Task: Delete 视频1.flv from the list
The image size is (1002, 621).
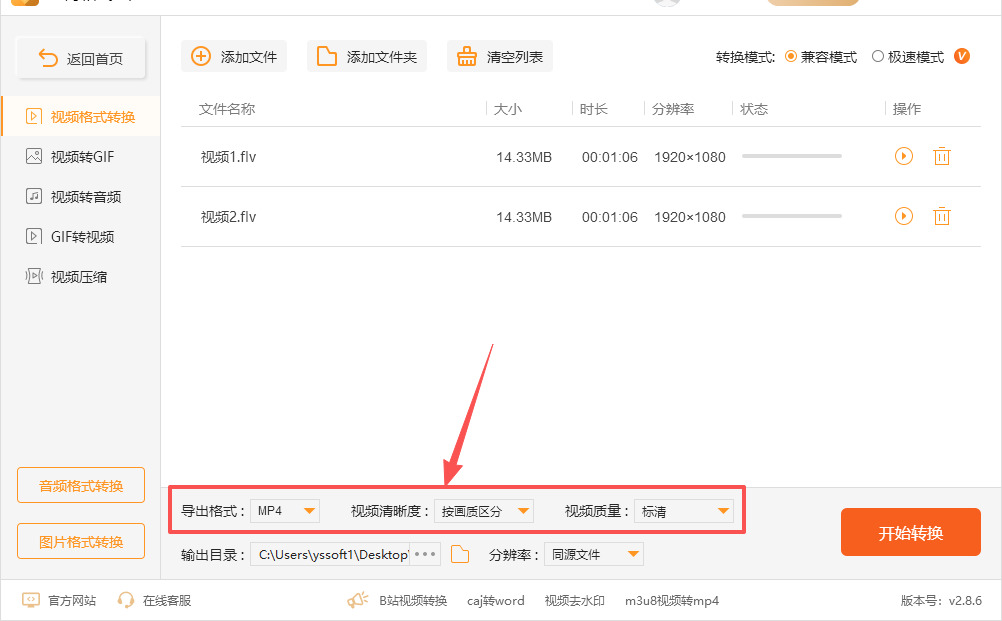Action: click(x=941, y=156)
